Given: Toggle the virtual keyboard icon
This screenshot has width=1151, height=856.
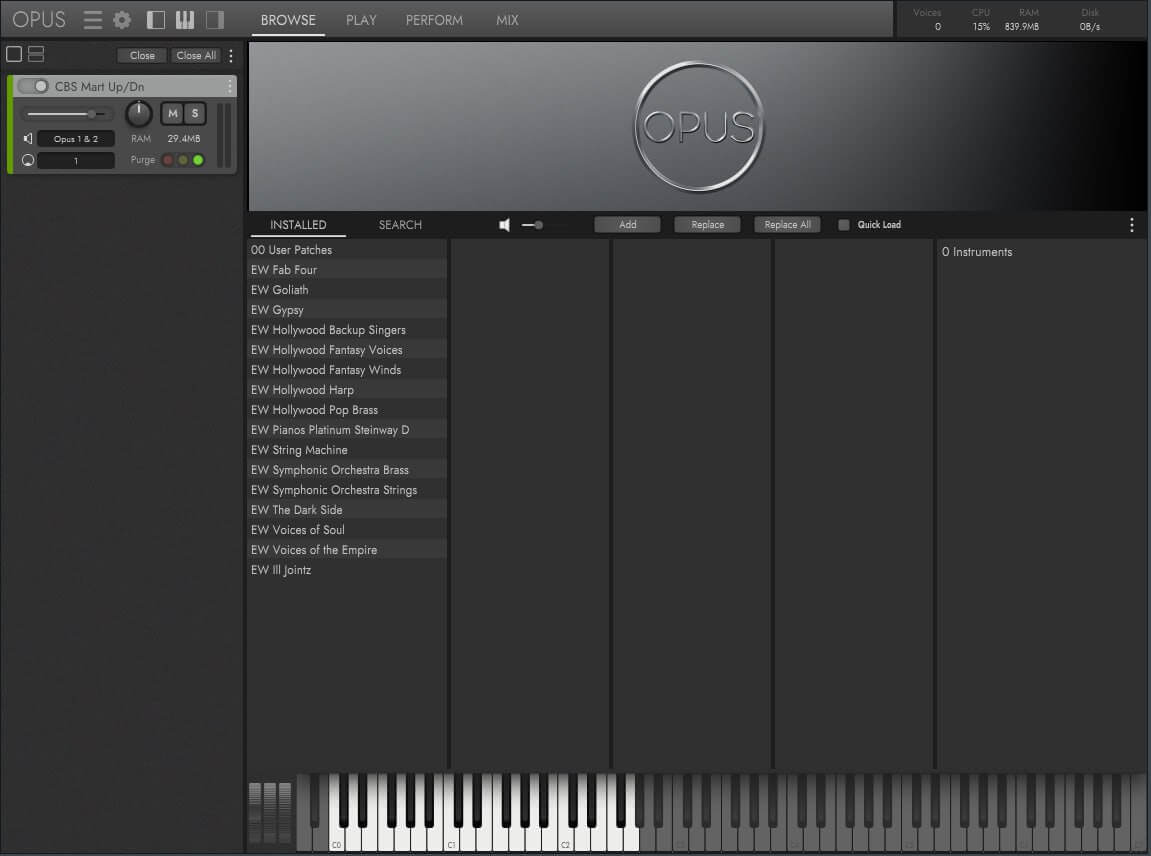Looking at the screenshot, I should (x=185, y=20).
